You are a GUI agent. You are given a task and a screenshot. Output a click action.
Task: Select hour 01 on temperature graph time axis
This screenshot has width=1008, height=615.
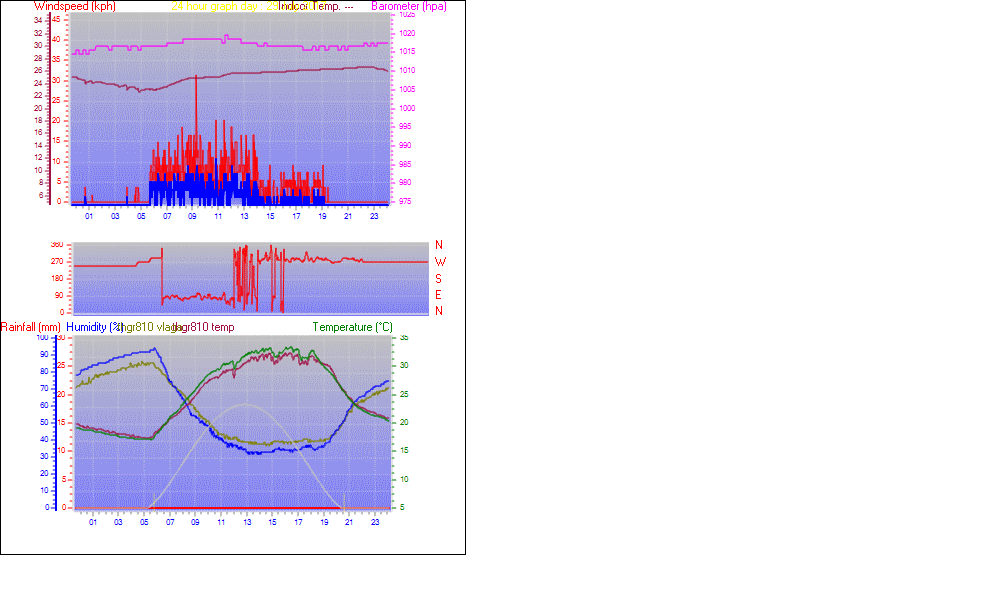click(x=93, y=521)
